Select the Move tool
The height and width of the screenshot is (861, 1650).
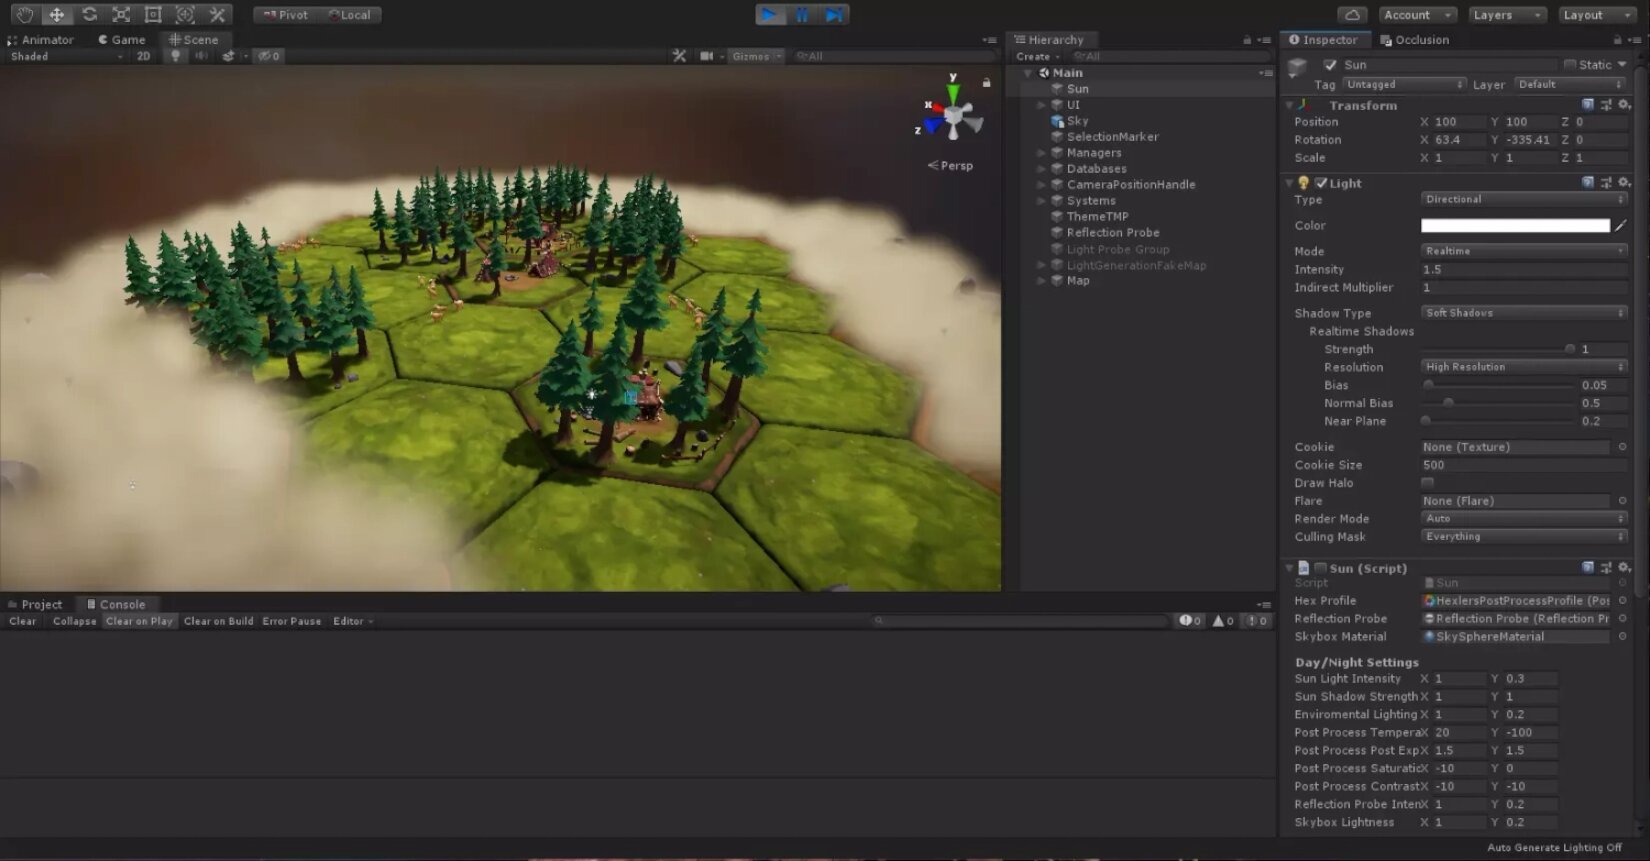[57, 15]
